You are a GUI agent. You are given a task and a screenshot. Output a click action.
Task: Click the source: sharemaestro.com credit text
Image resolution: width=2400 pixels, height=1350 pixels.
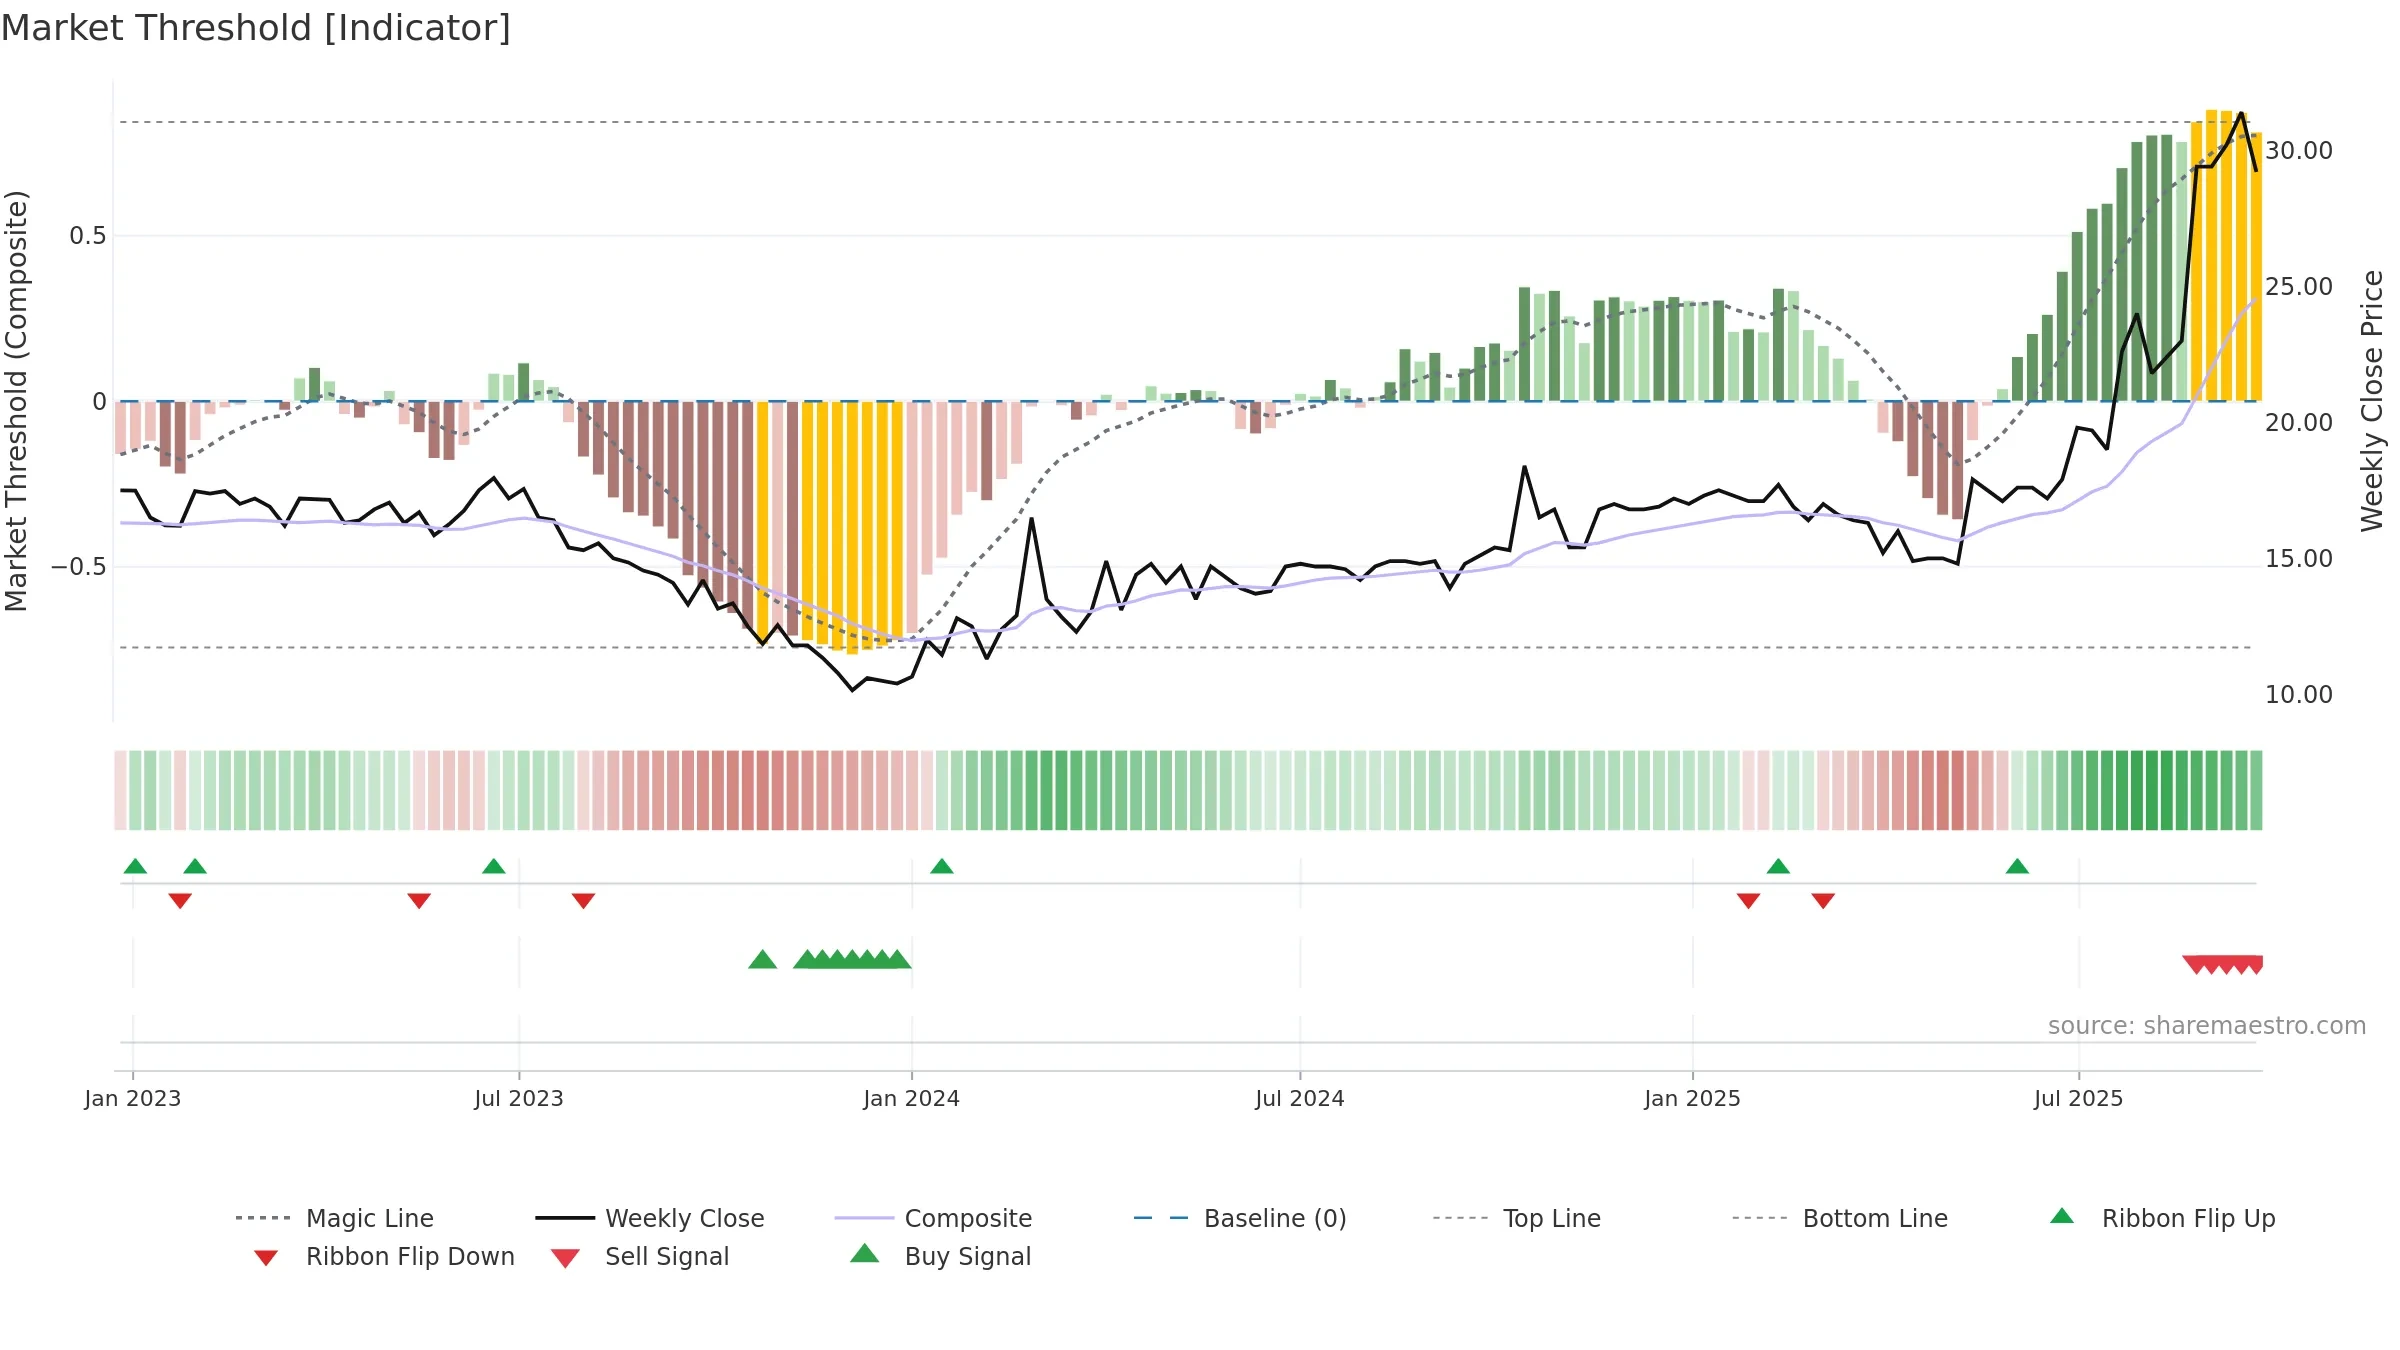(x=2207, y=1026)
